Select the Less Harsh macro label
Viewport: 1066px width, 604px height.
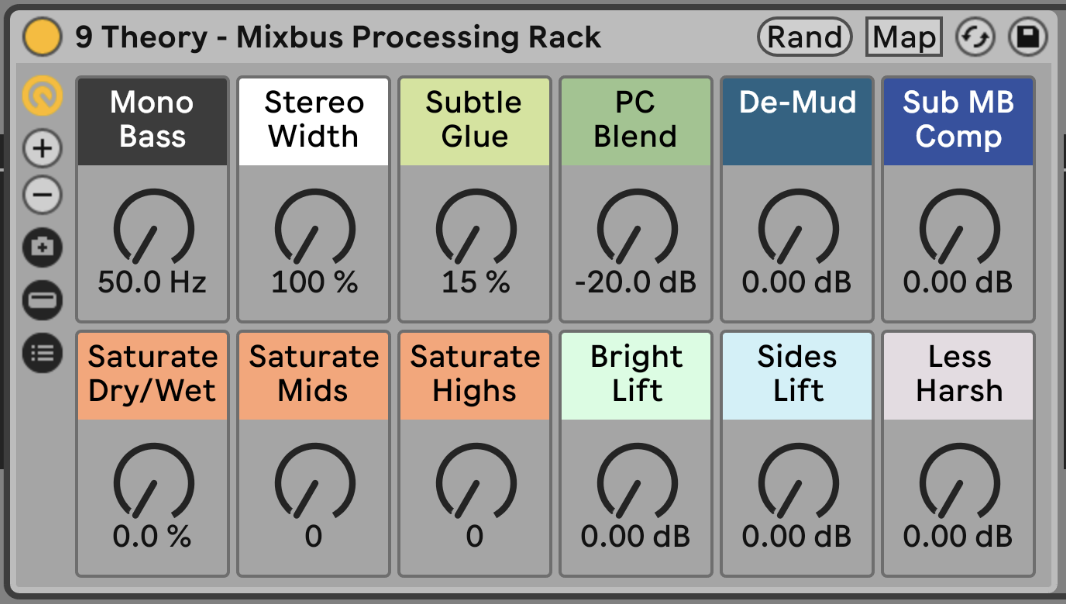point(958,375)
